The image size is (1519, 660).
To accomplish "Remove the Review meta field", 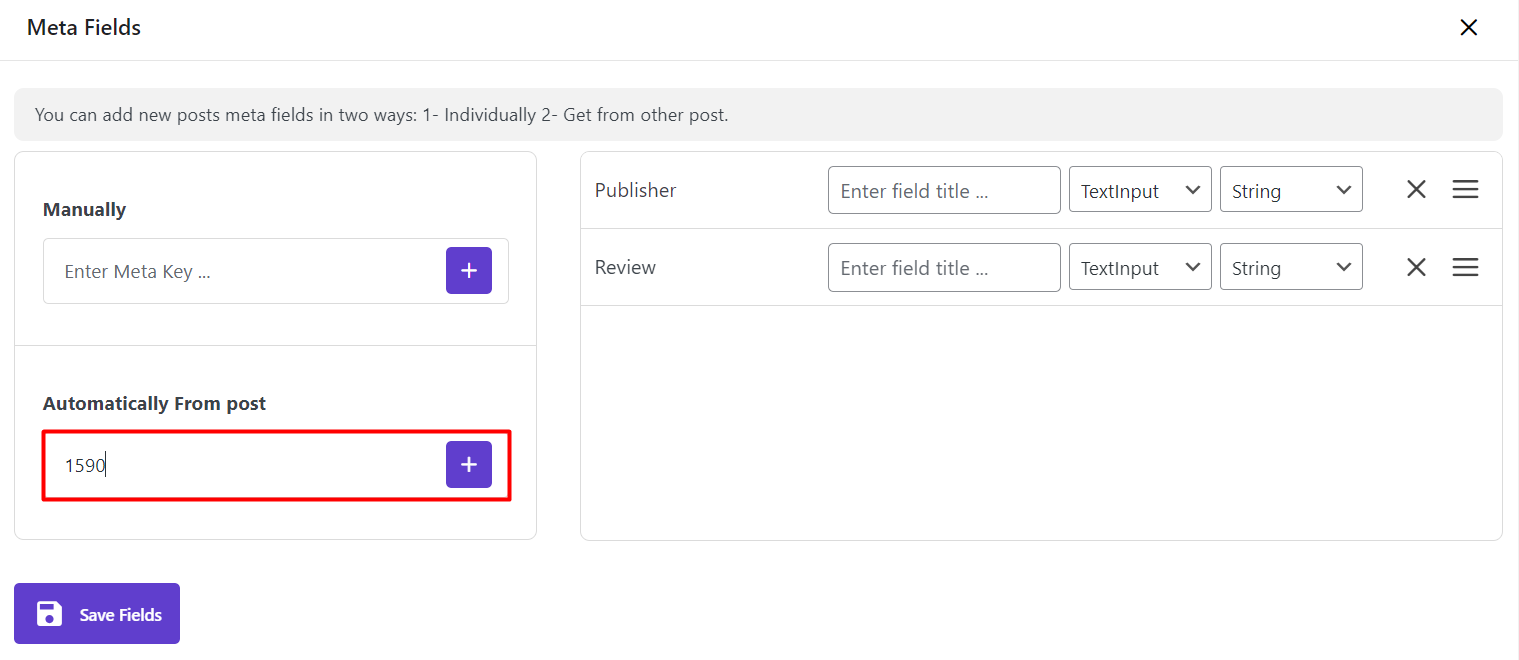I will [x=1416, y=267].
